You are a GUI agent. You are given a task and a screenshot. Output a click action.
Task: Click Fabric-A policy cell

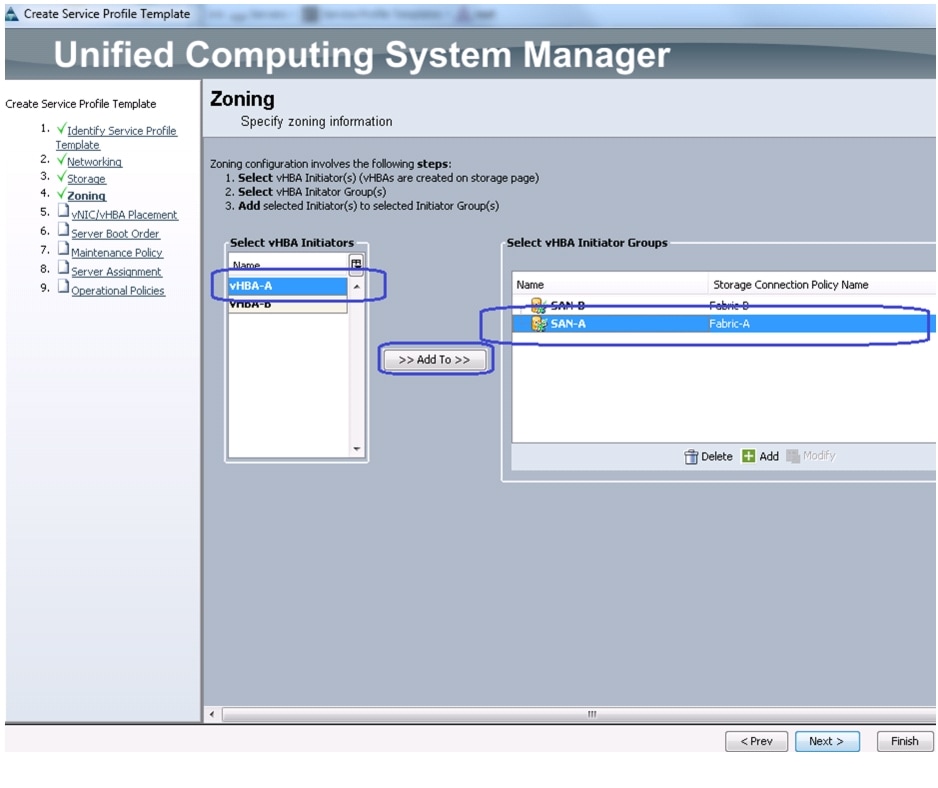[729, 324]
